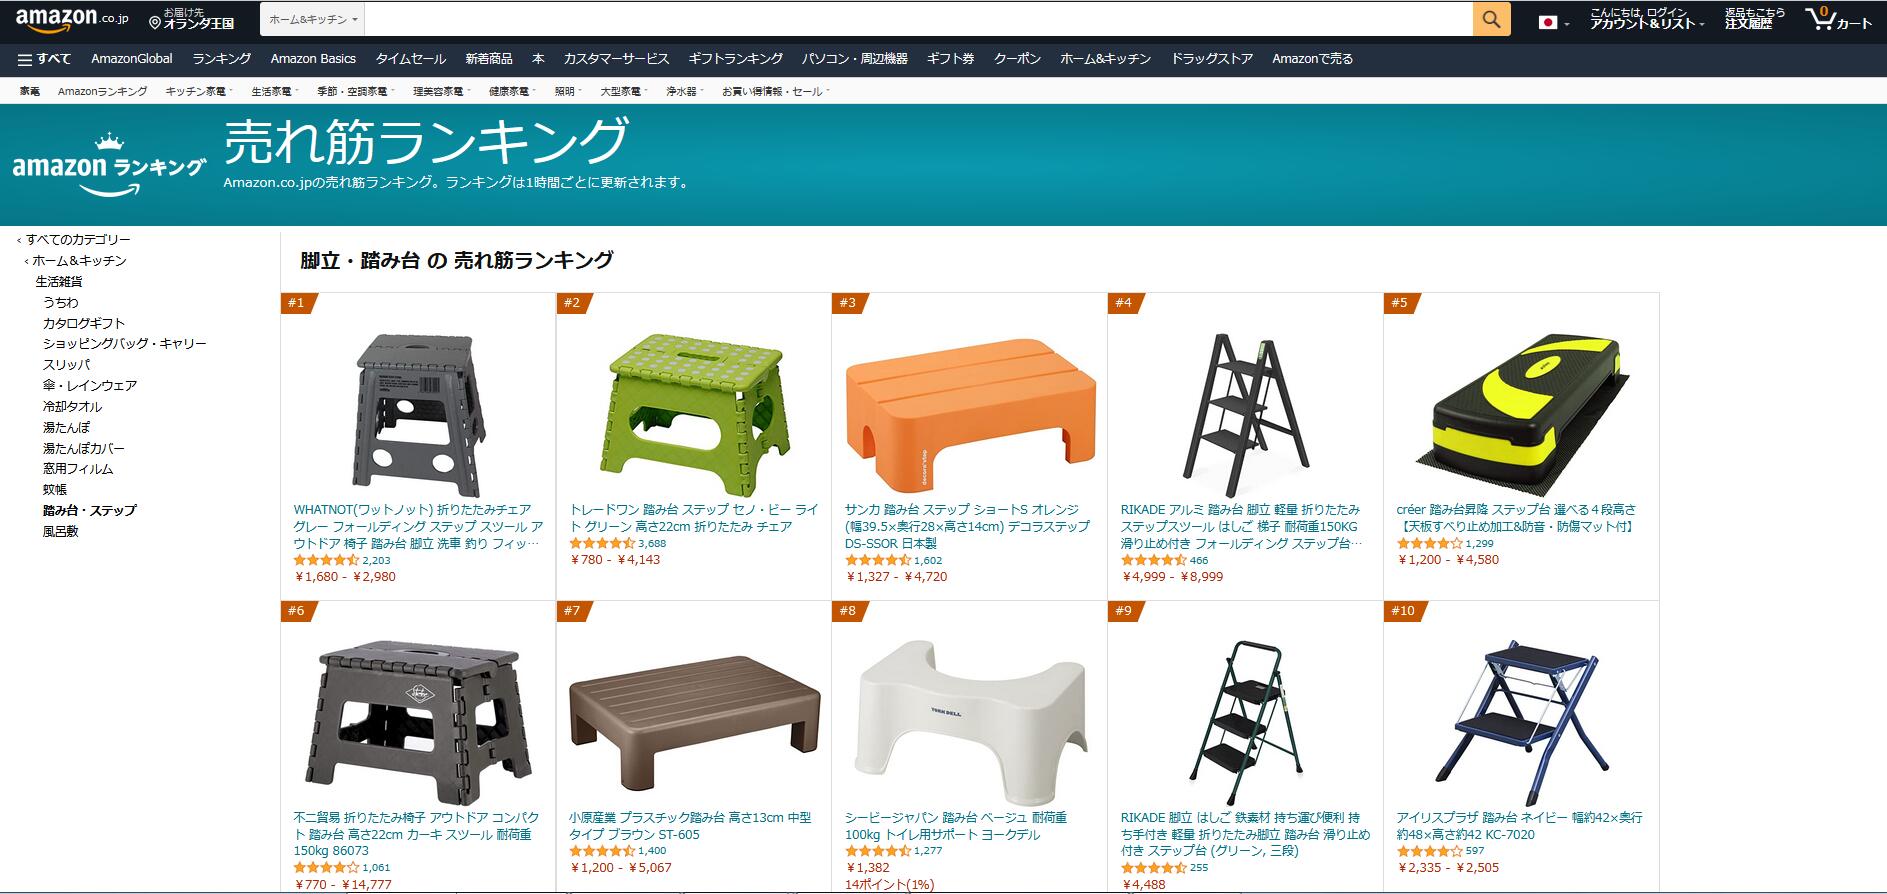Screen dimensions: 1887x894
Task: Click 湯たんぽ in the category sidebar
Action: coord(66,427)
